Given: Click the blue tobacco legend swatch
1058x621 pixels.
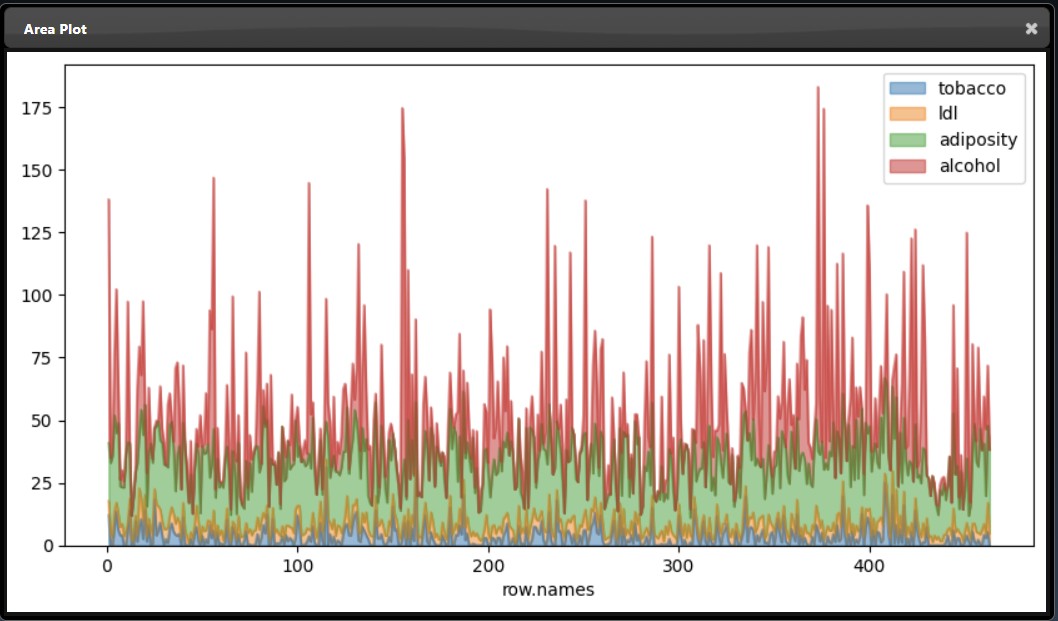Looking at the screenshot, I should [909, 88].
